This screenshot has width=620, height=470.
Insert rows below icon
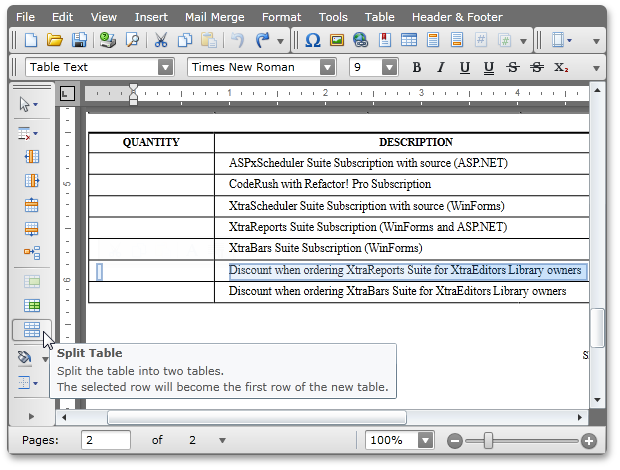tap(32, 229)
